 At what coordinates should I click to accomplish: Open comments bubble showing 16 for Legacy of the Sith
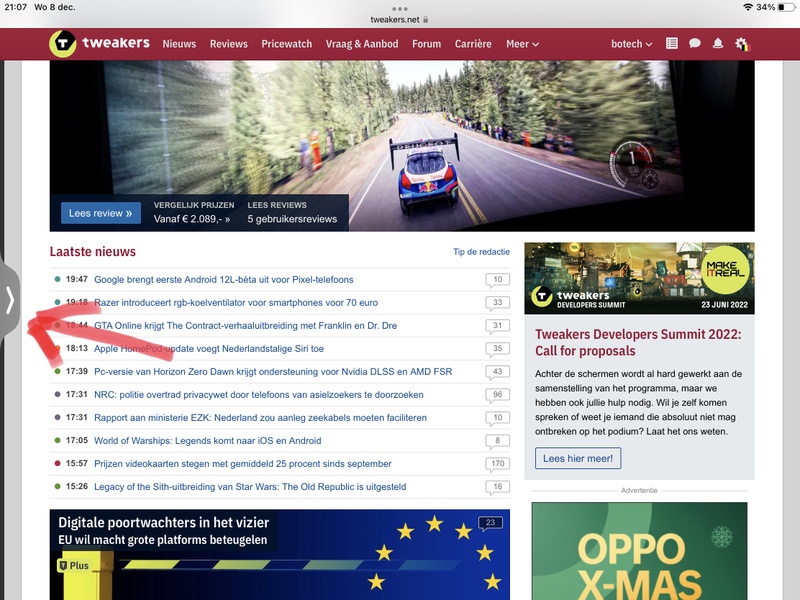pos(497,487)
